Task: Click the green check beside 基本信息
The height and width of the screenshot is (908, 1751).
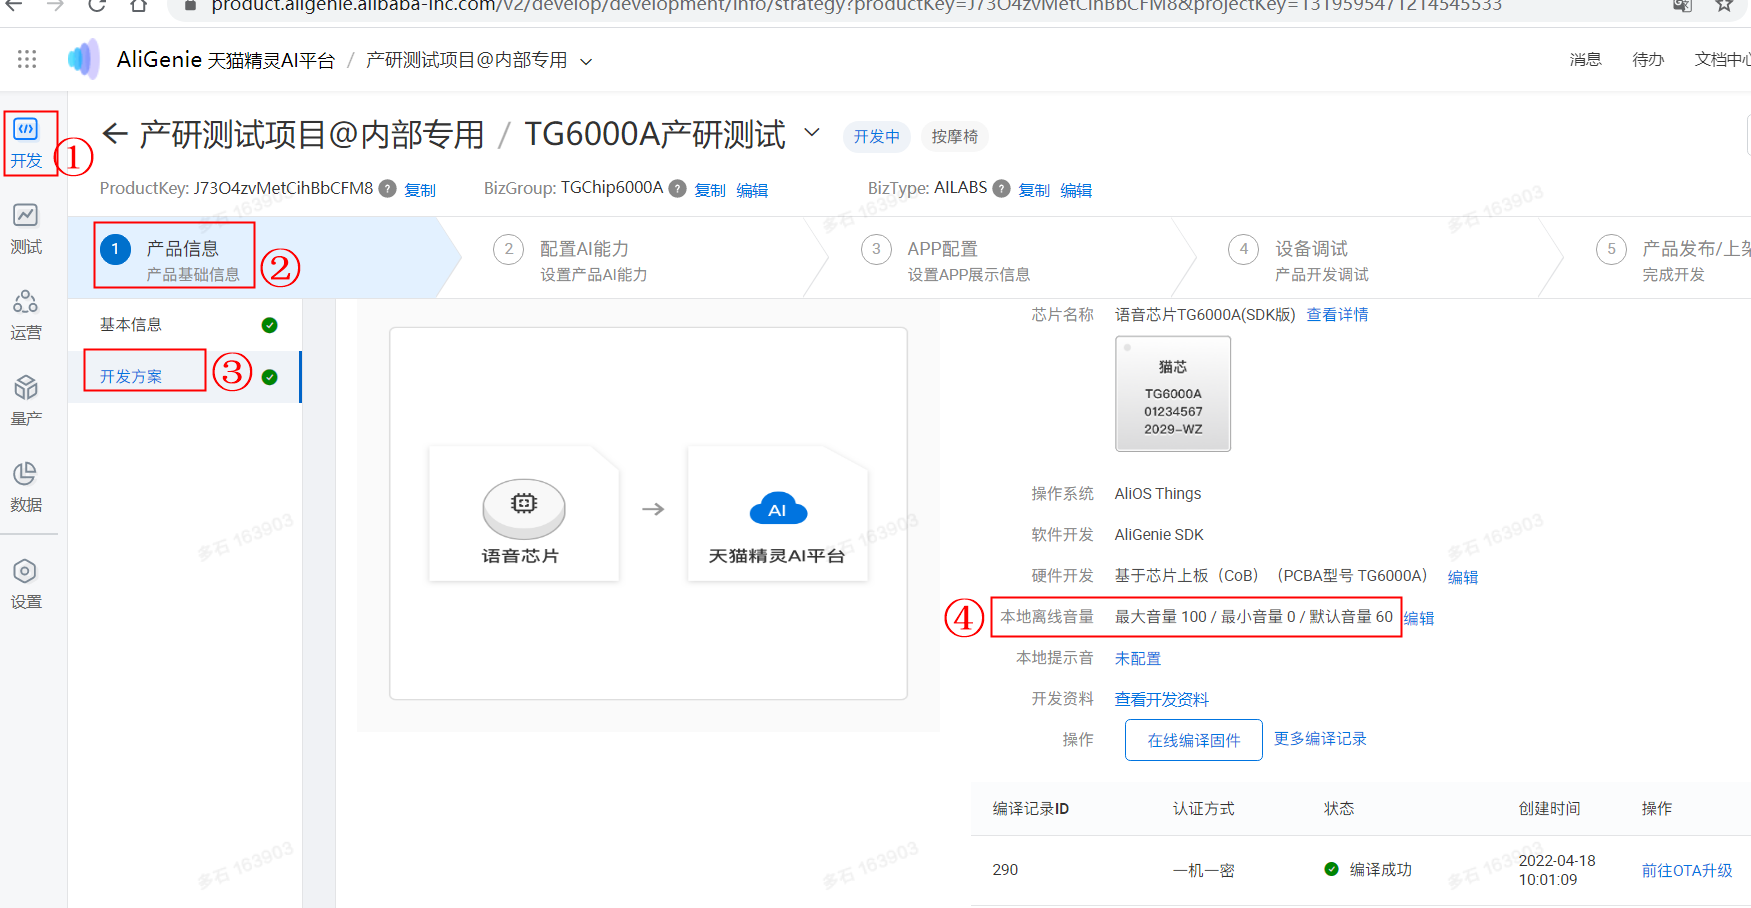Action: coord(269,325)
